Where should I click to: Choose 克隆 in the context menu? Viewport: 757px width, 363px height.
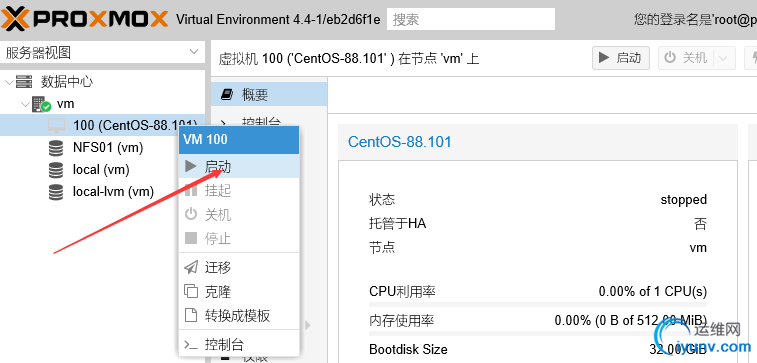(239, 292)
